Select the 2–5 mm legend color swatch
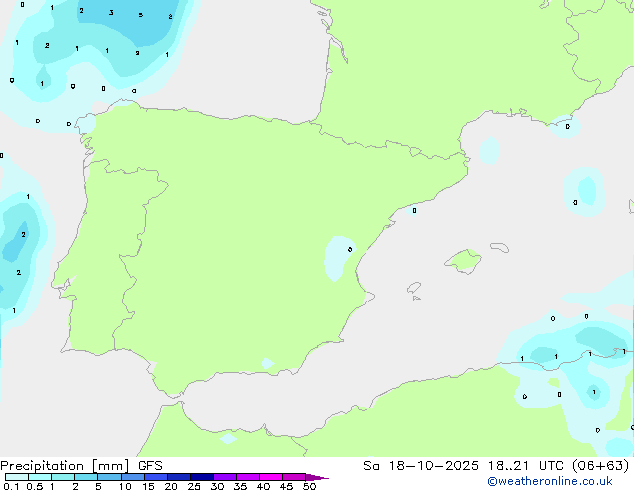 click(x=86, y=477)
